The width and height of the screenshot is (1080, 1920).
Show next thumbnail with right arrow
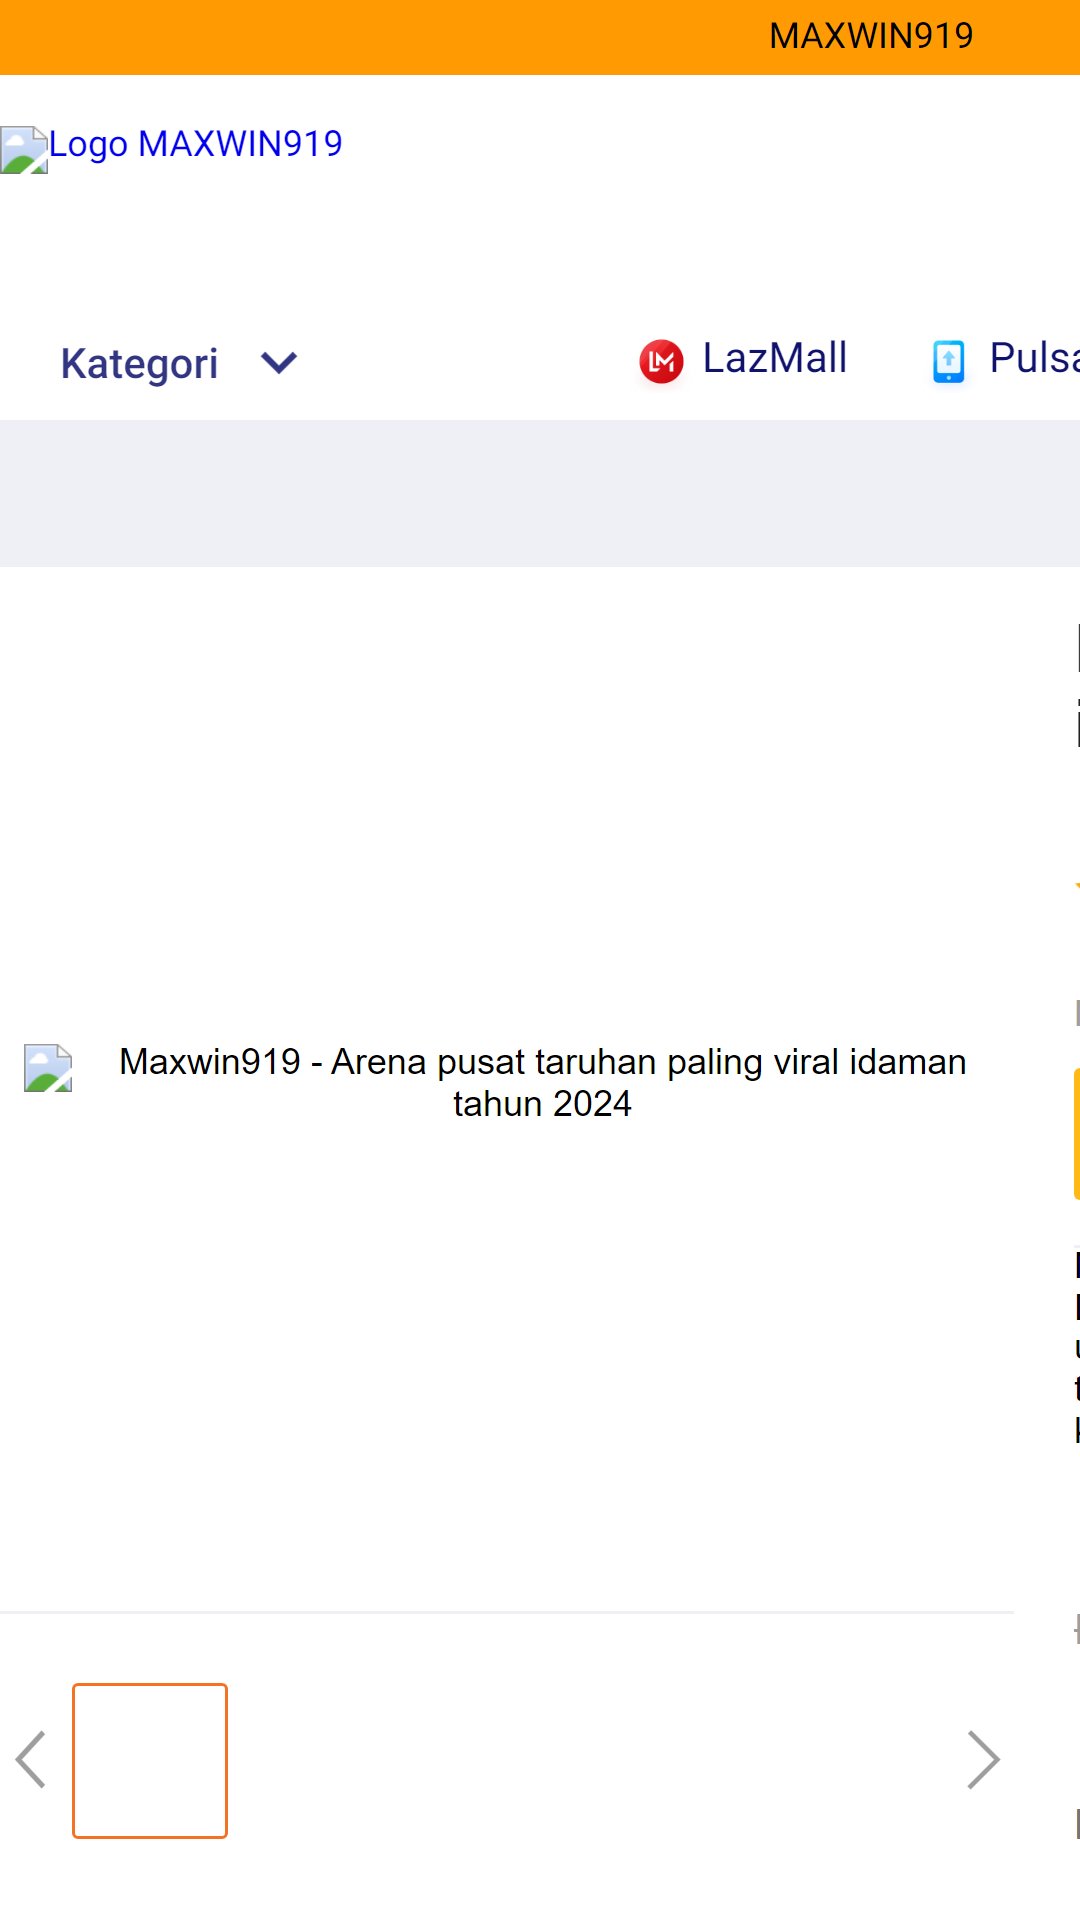(983, 1759)
